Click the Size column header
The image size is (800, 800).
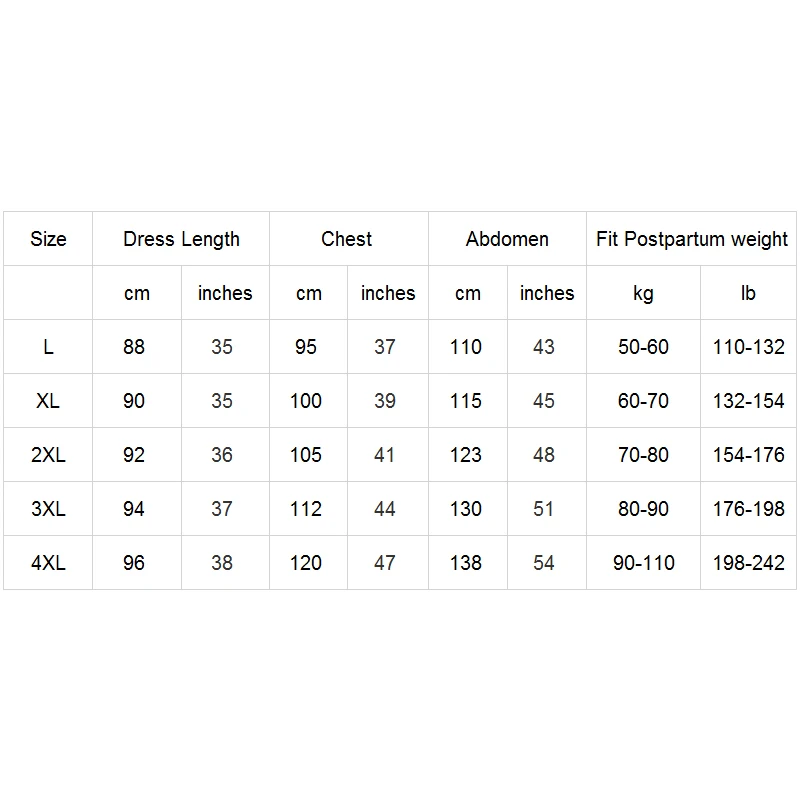[x=48, y=239]
